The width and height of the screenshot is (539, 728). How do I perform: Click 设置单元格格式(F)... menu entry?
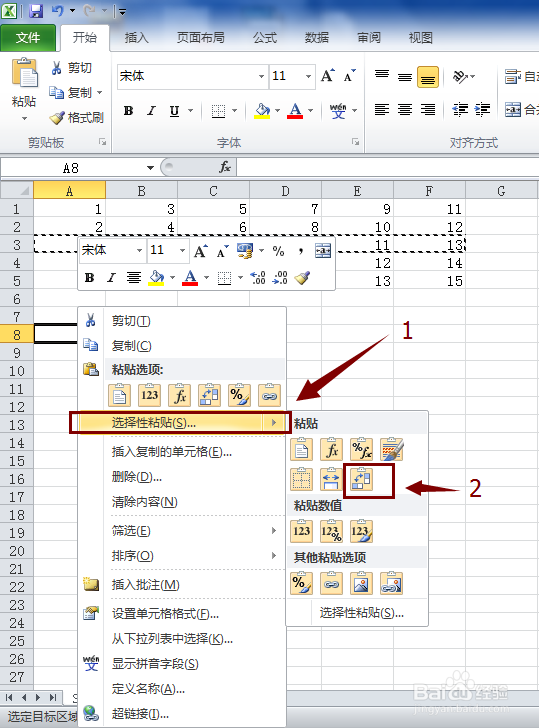(x=182, y=614)
